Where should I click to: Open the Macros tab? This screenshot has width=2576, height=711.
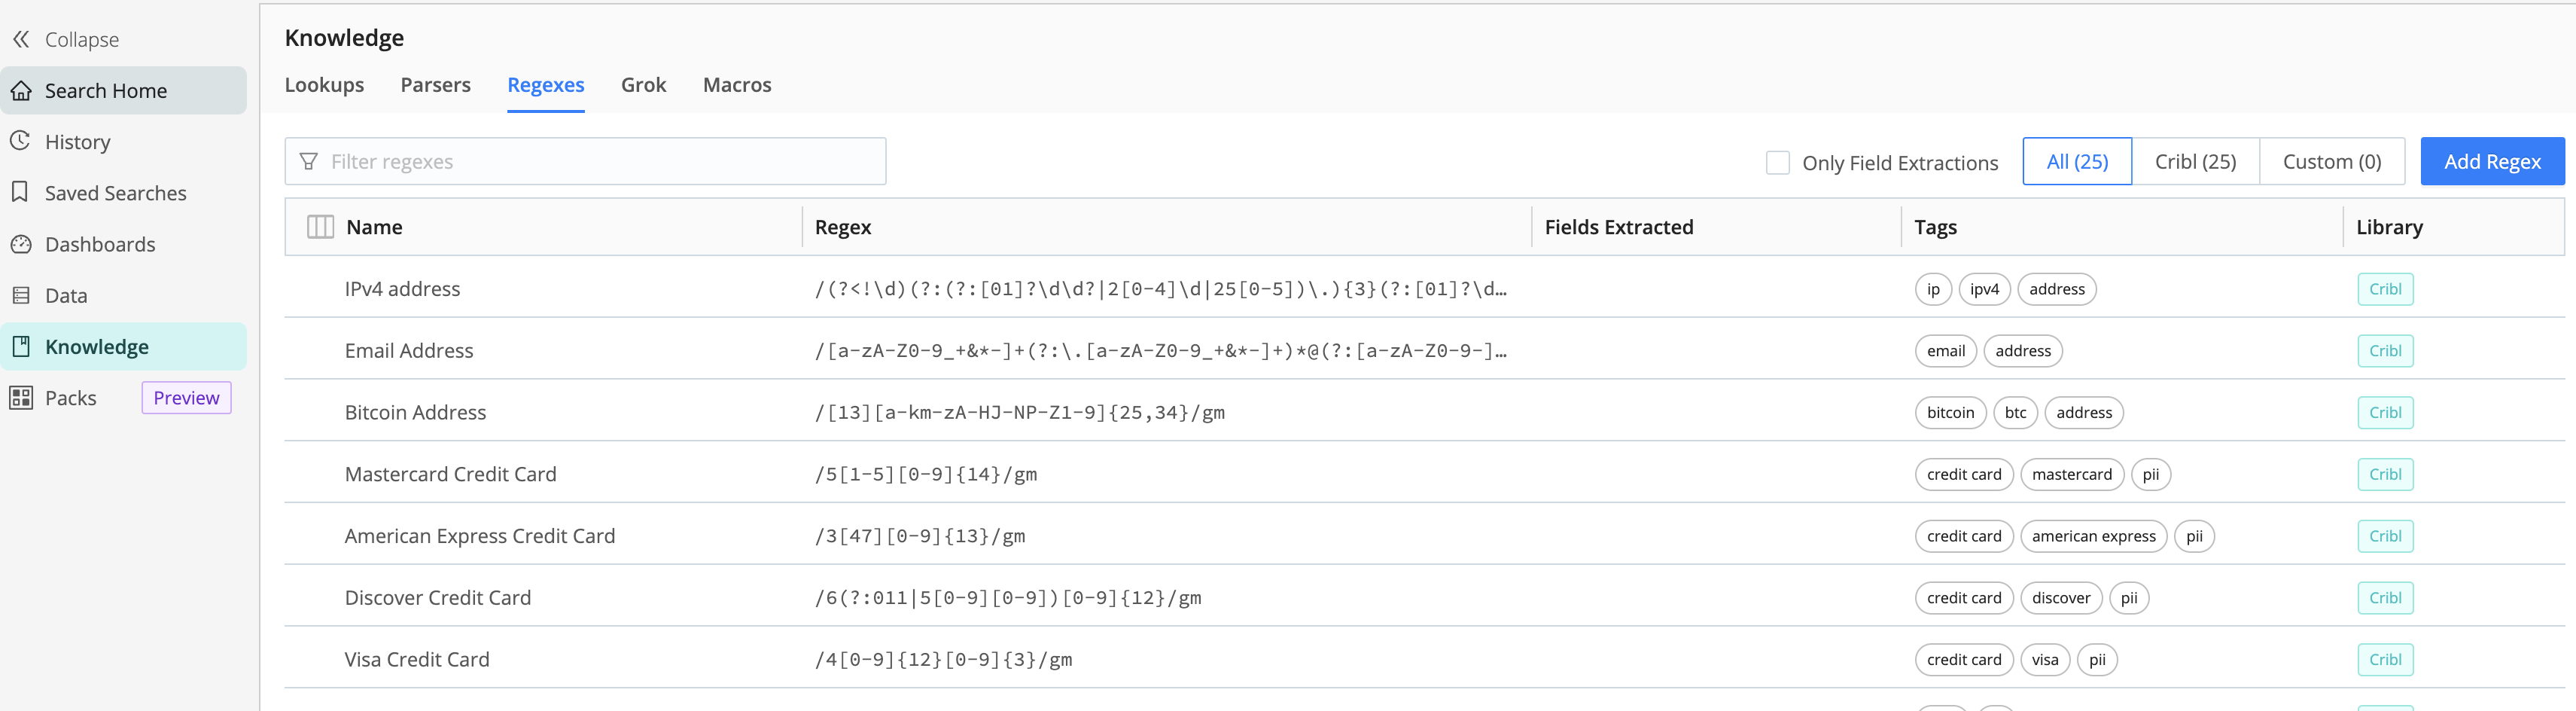pyautogui.click(x=737, y=85)
